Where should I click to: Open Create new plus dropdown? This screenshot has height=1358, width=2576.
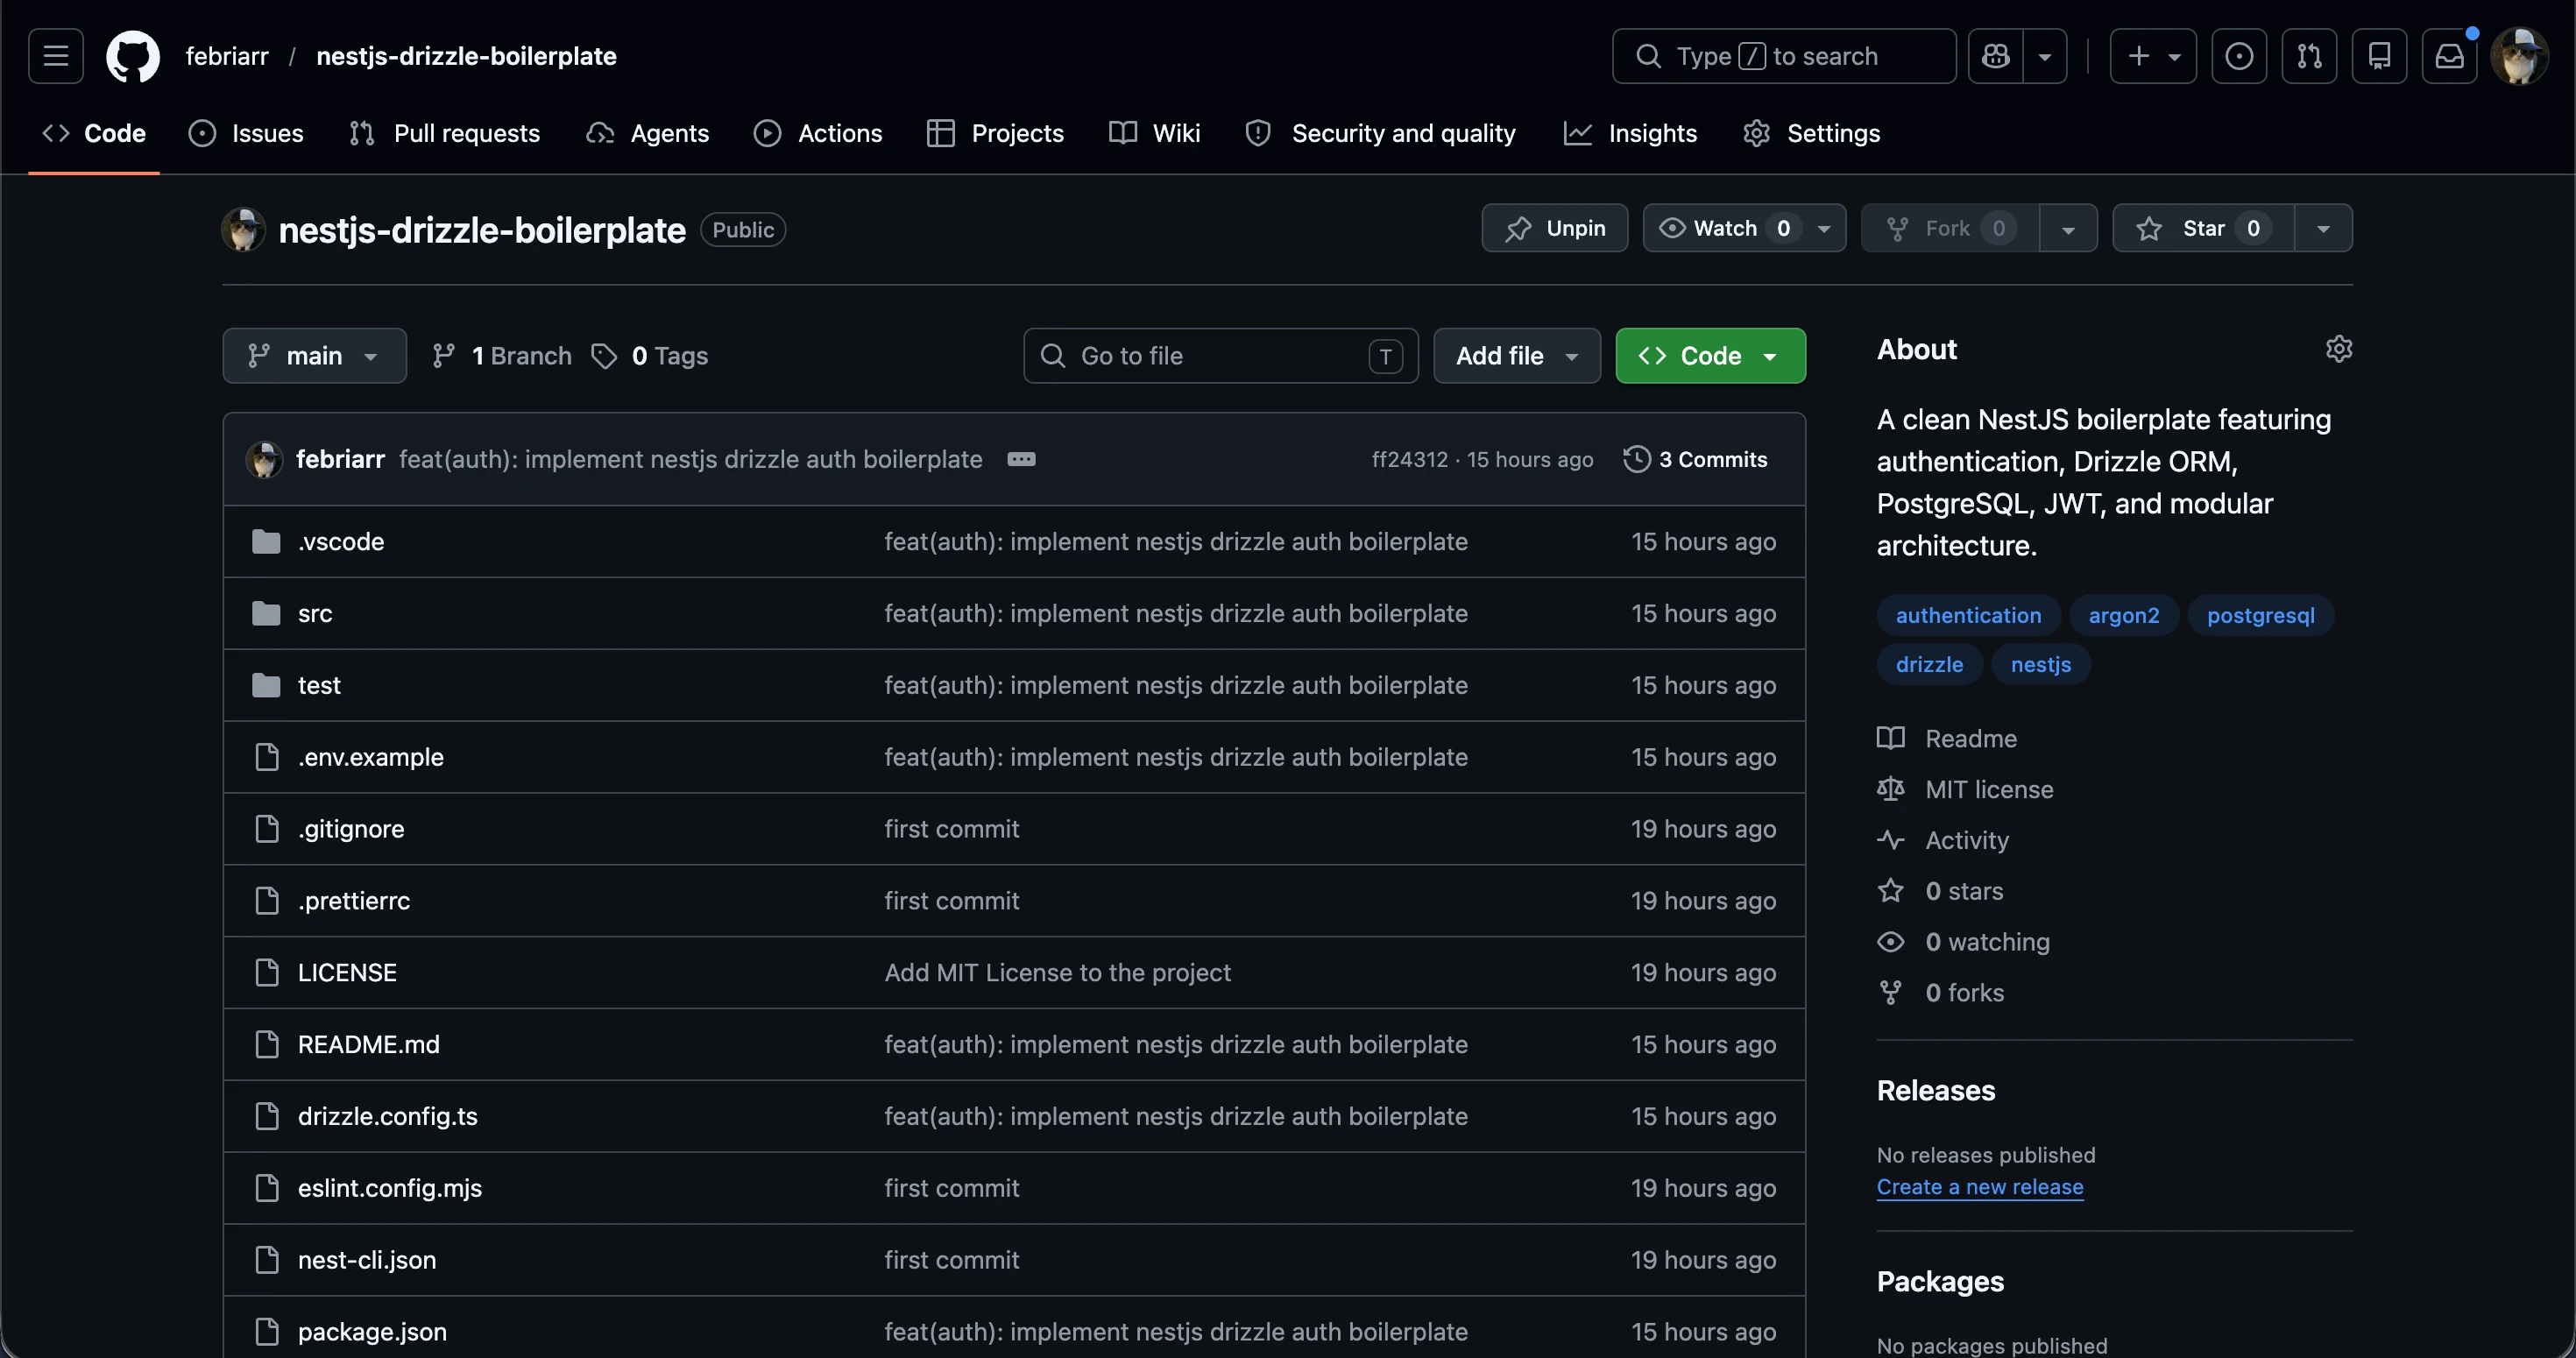click(2153, 56)
